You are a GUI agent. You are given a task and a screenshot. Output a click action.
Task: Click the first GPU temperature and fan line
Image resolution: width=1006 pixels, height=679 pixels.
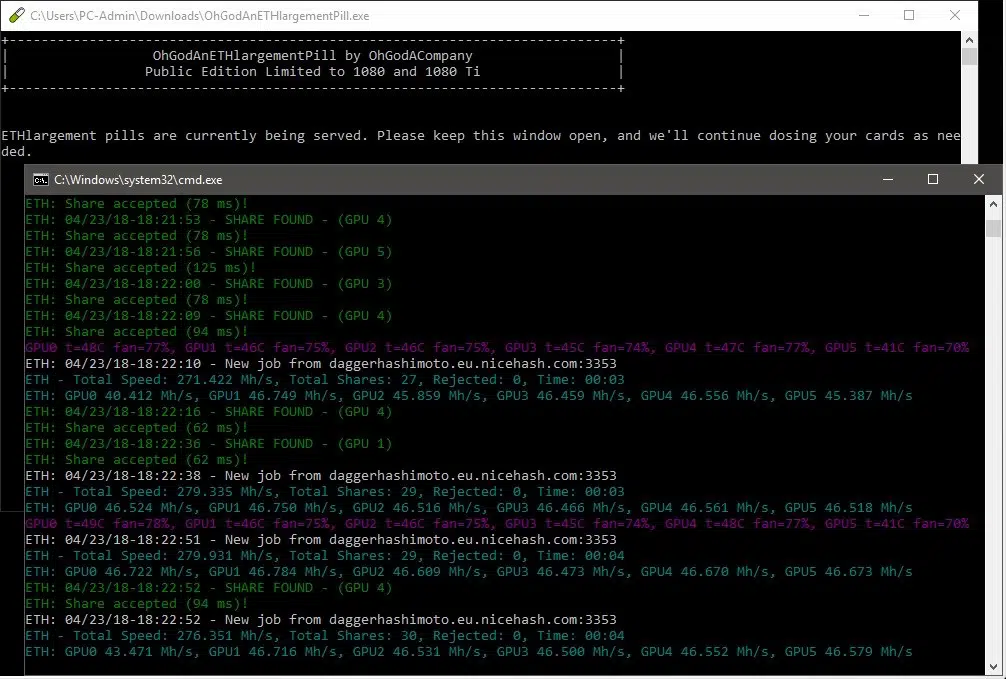(x=497, y=348)
